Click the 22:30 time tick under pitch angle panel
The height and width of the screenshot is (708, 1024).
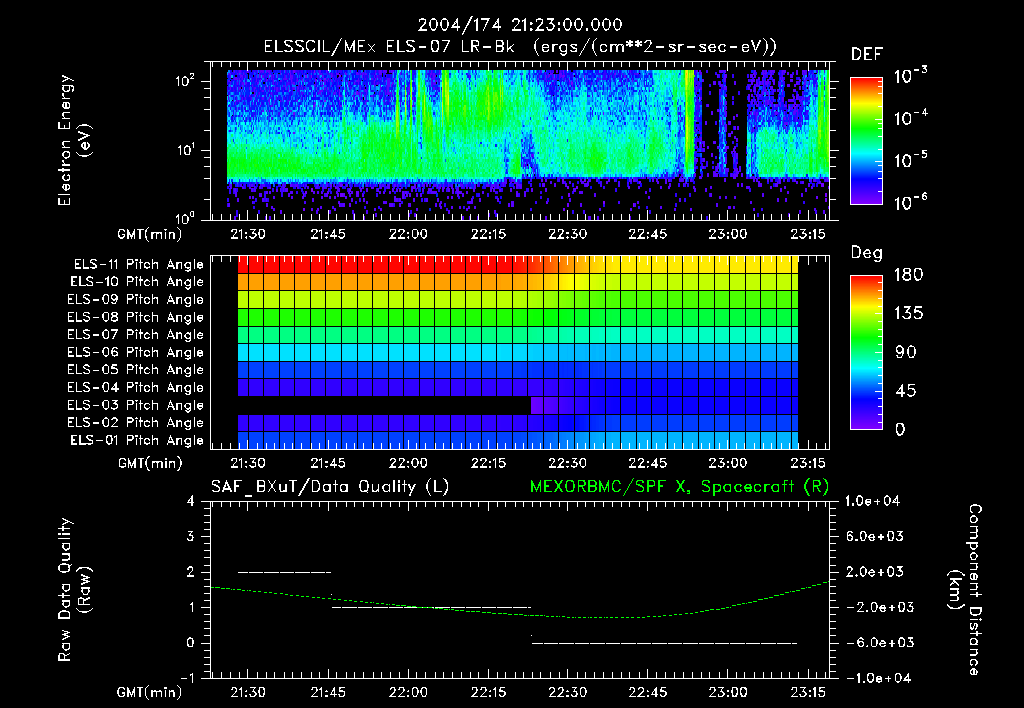pos(568,463)
